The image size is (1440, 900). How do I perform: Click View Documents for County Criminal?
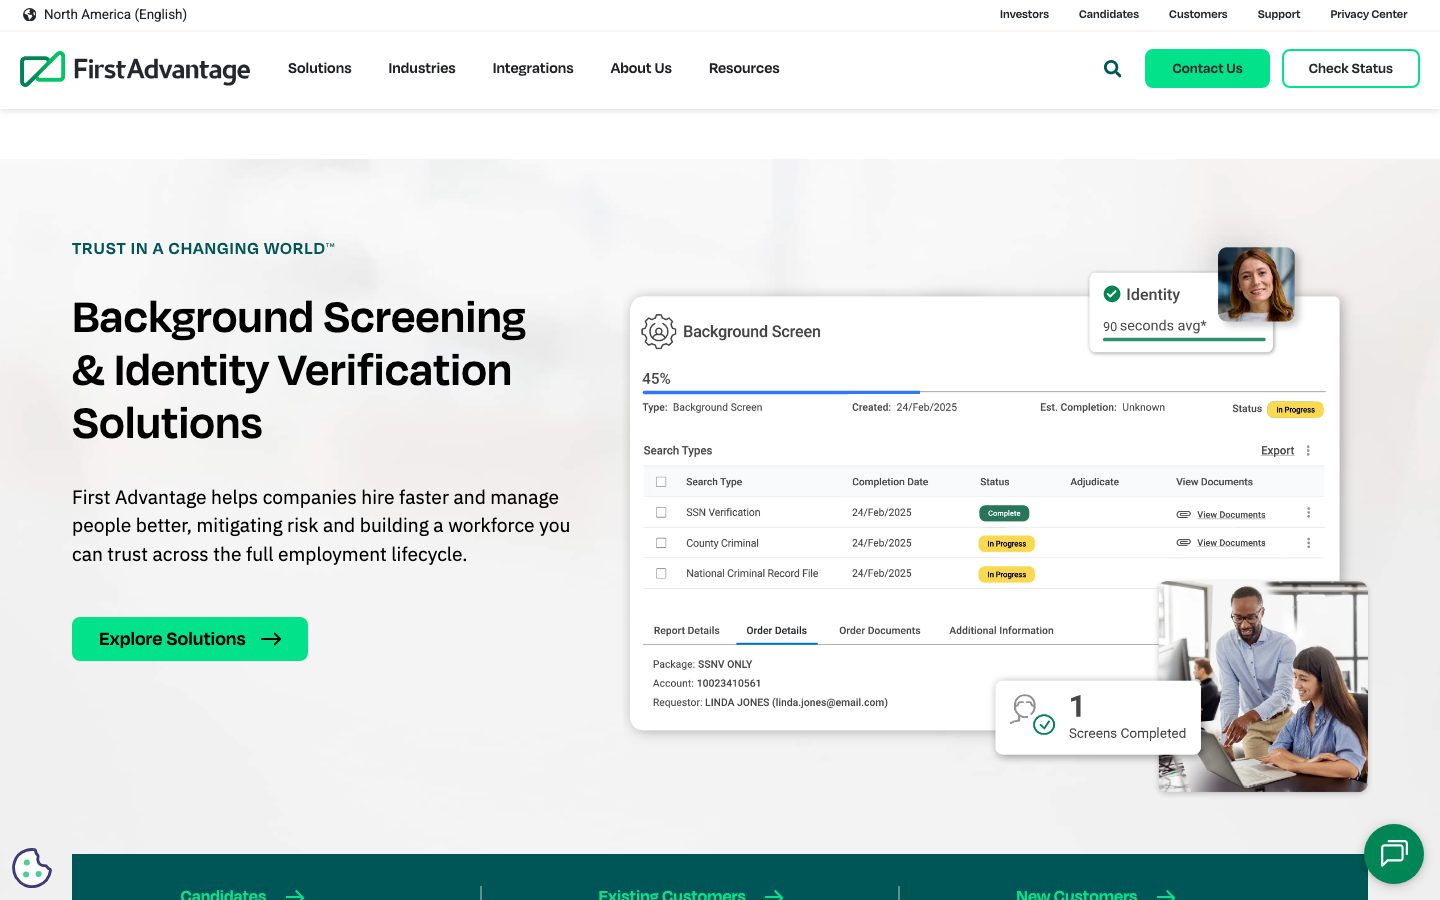point(1231,543)
